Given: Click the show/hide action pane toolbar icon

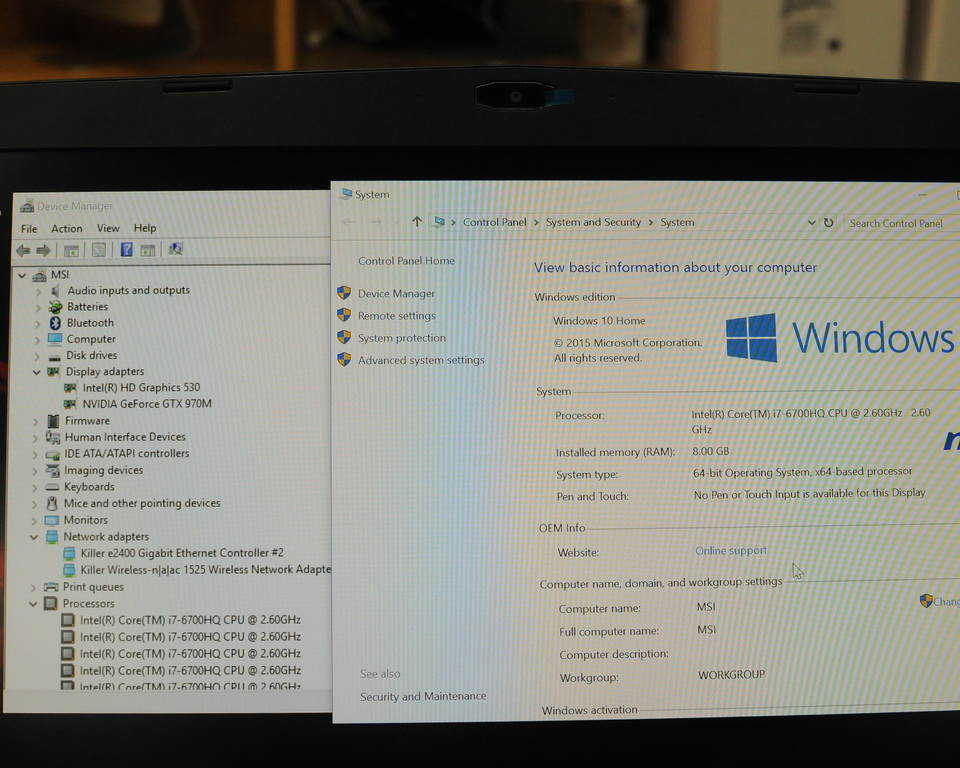Looking at the screenshot, I should coord(148,250).
